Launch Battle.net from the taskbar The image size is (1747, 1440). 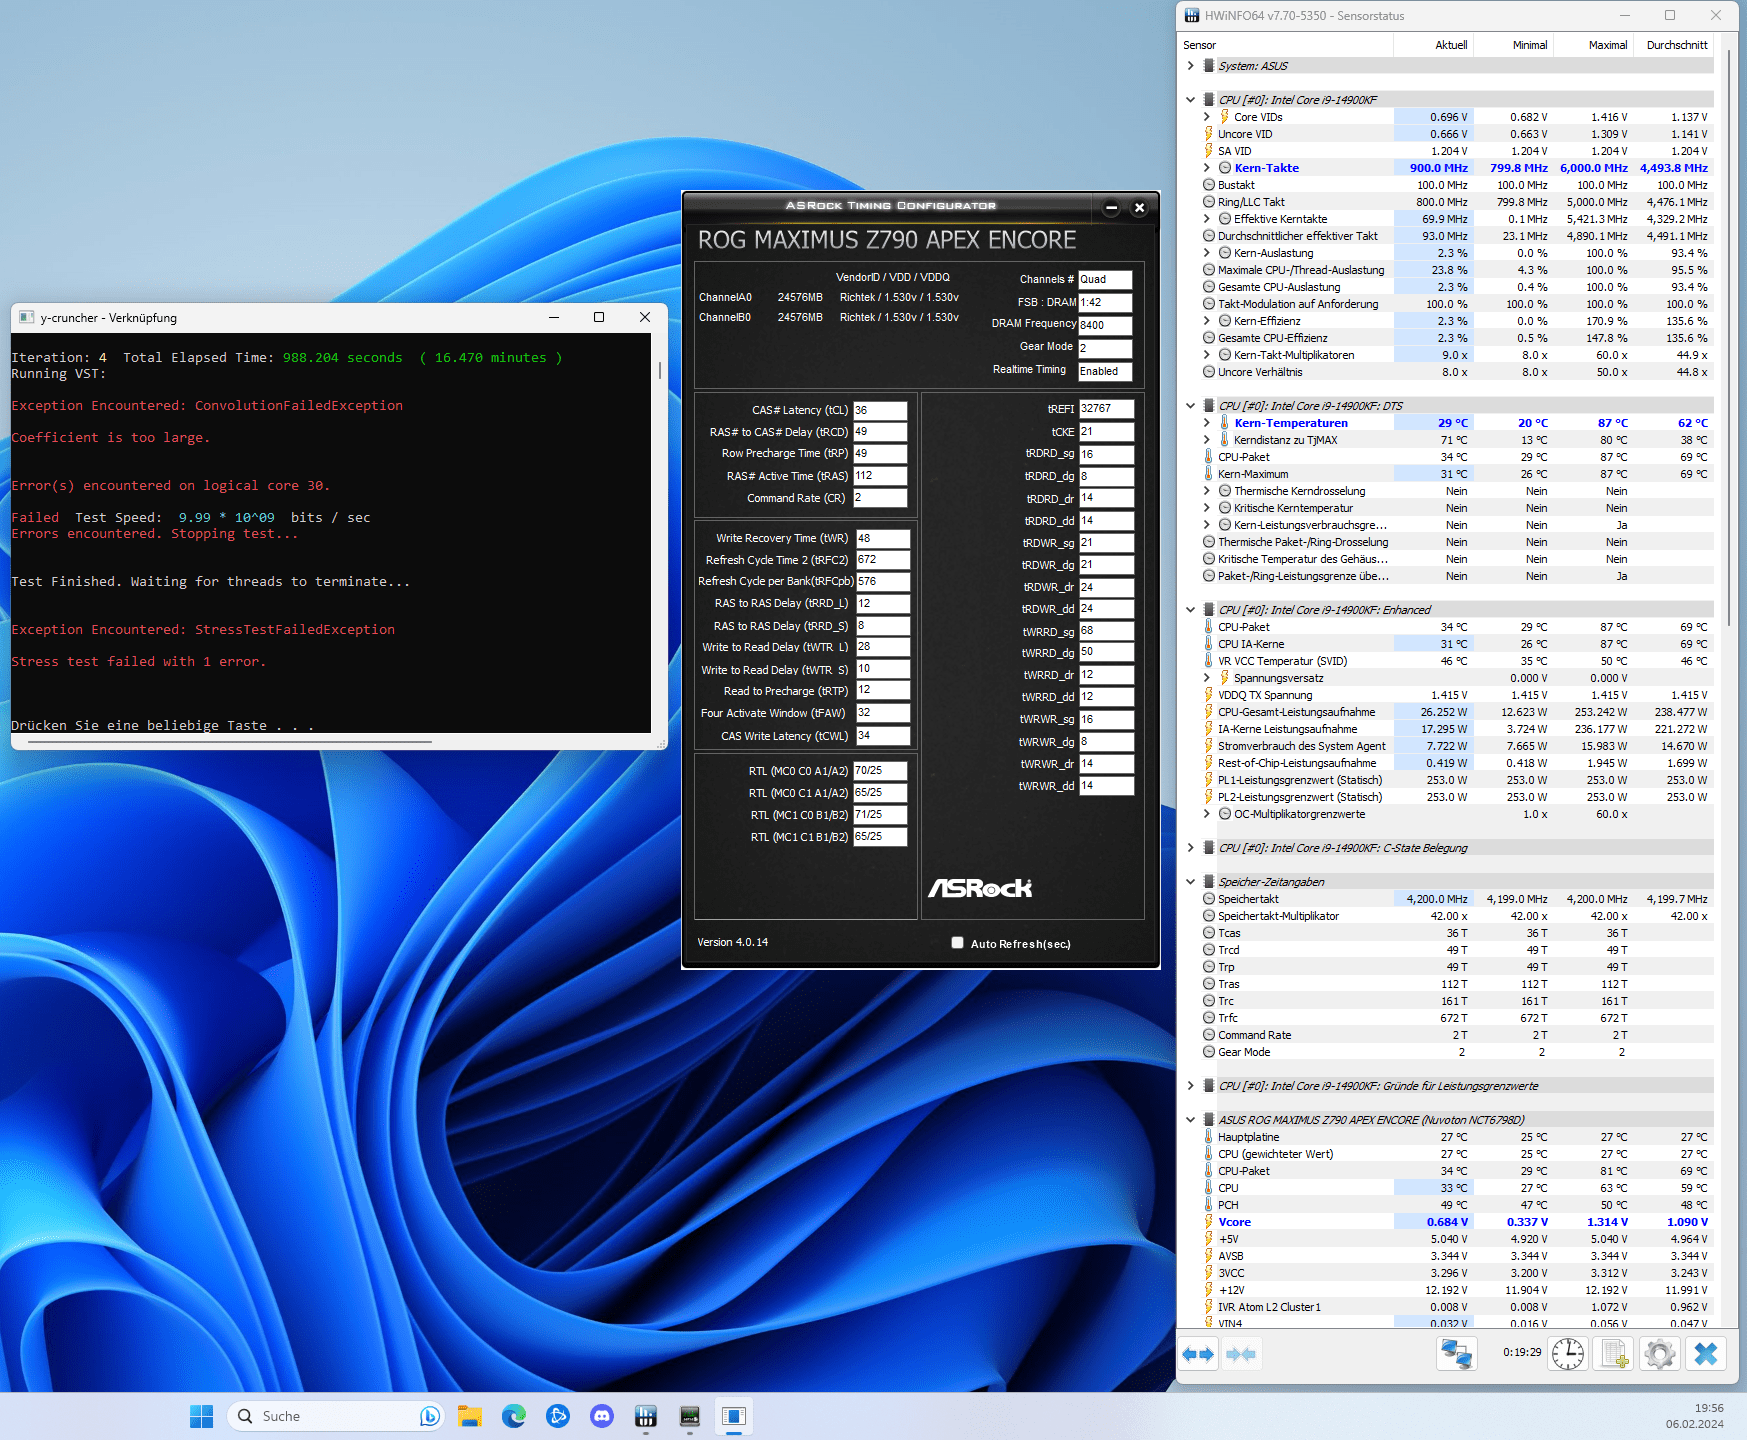(558, 1416)
